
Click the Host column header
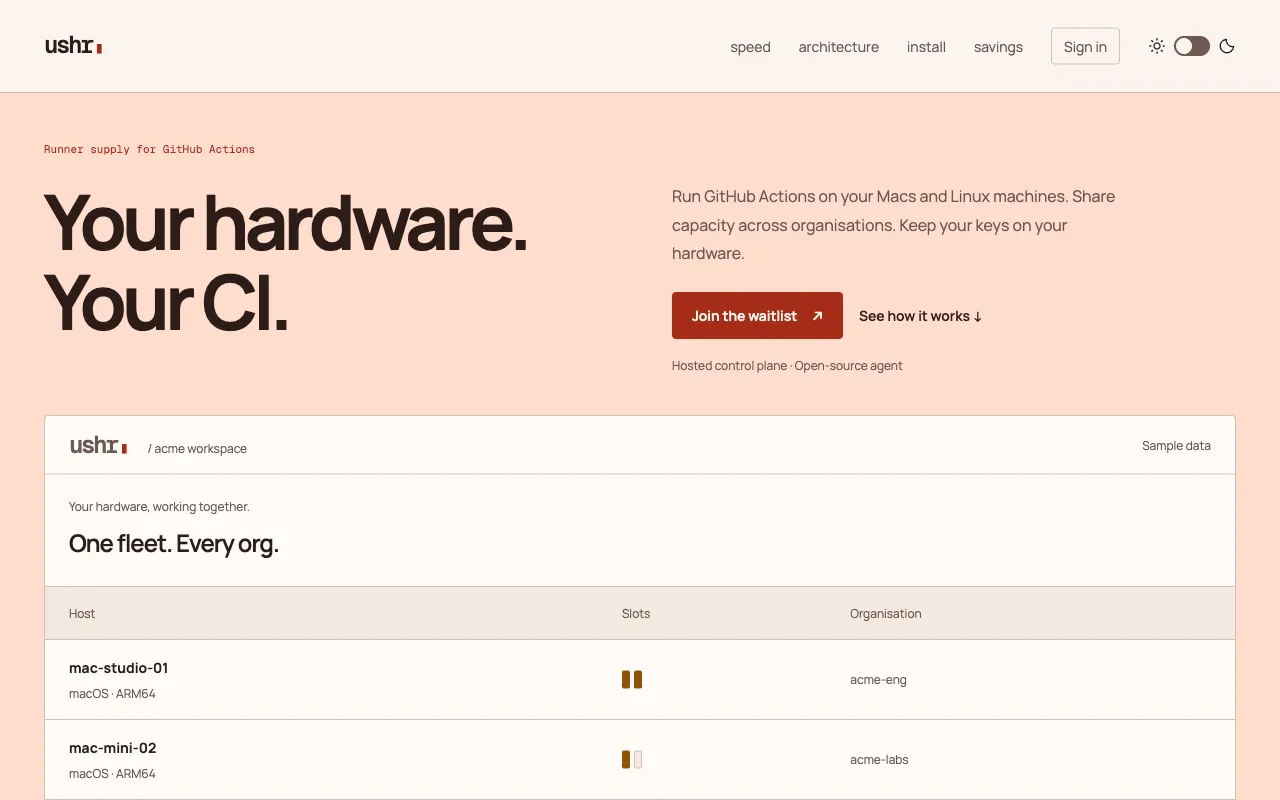(82, 614)
